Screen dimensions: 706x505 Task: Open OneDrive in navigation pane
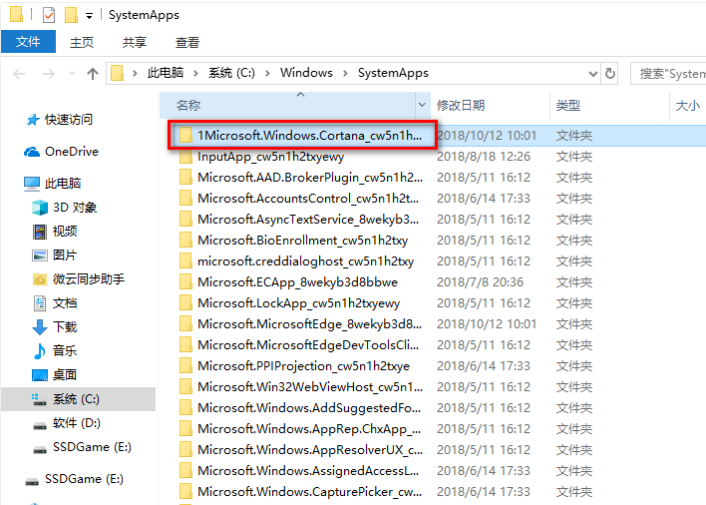coord(61,152)
